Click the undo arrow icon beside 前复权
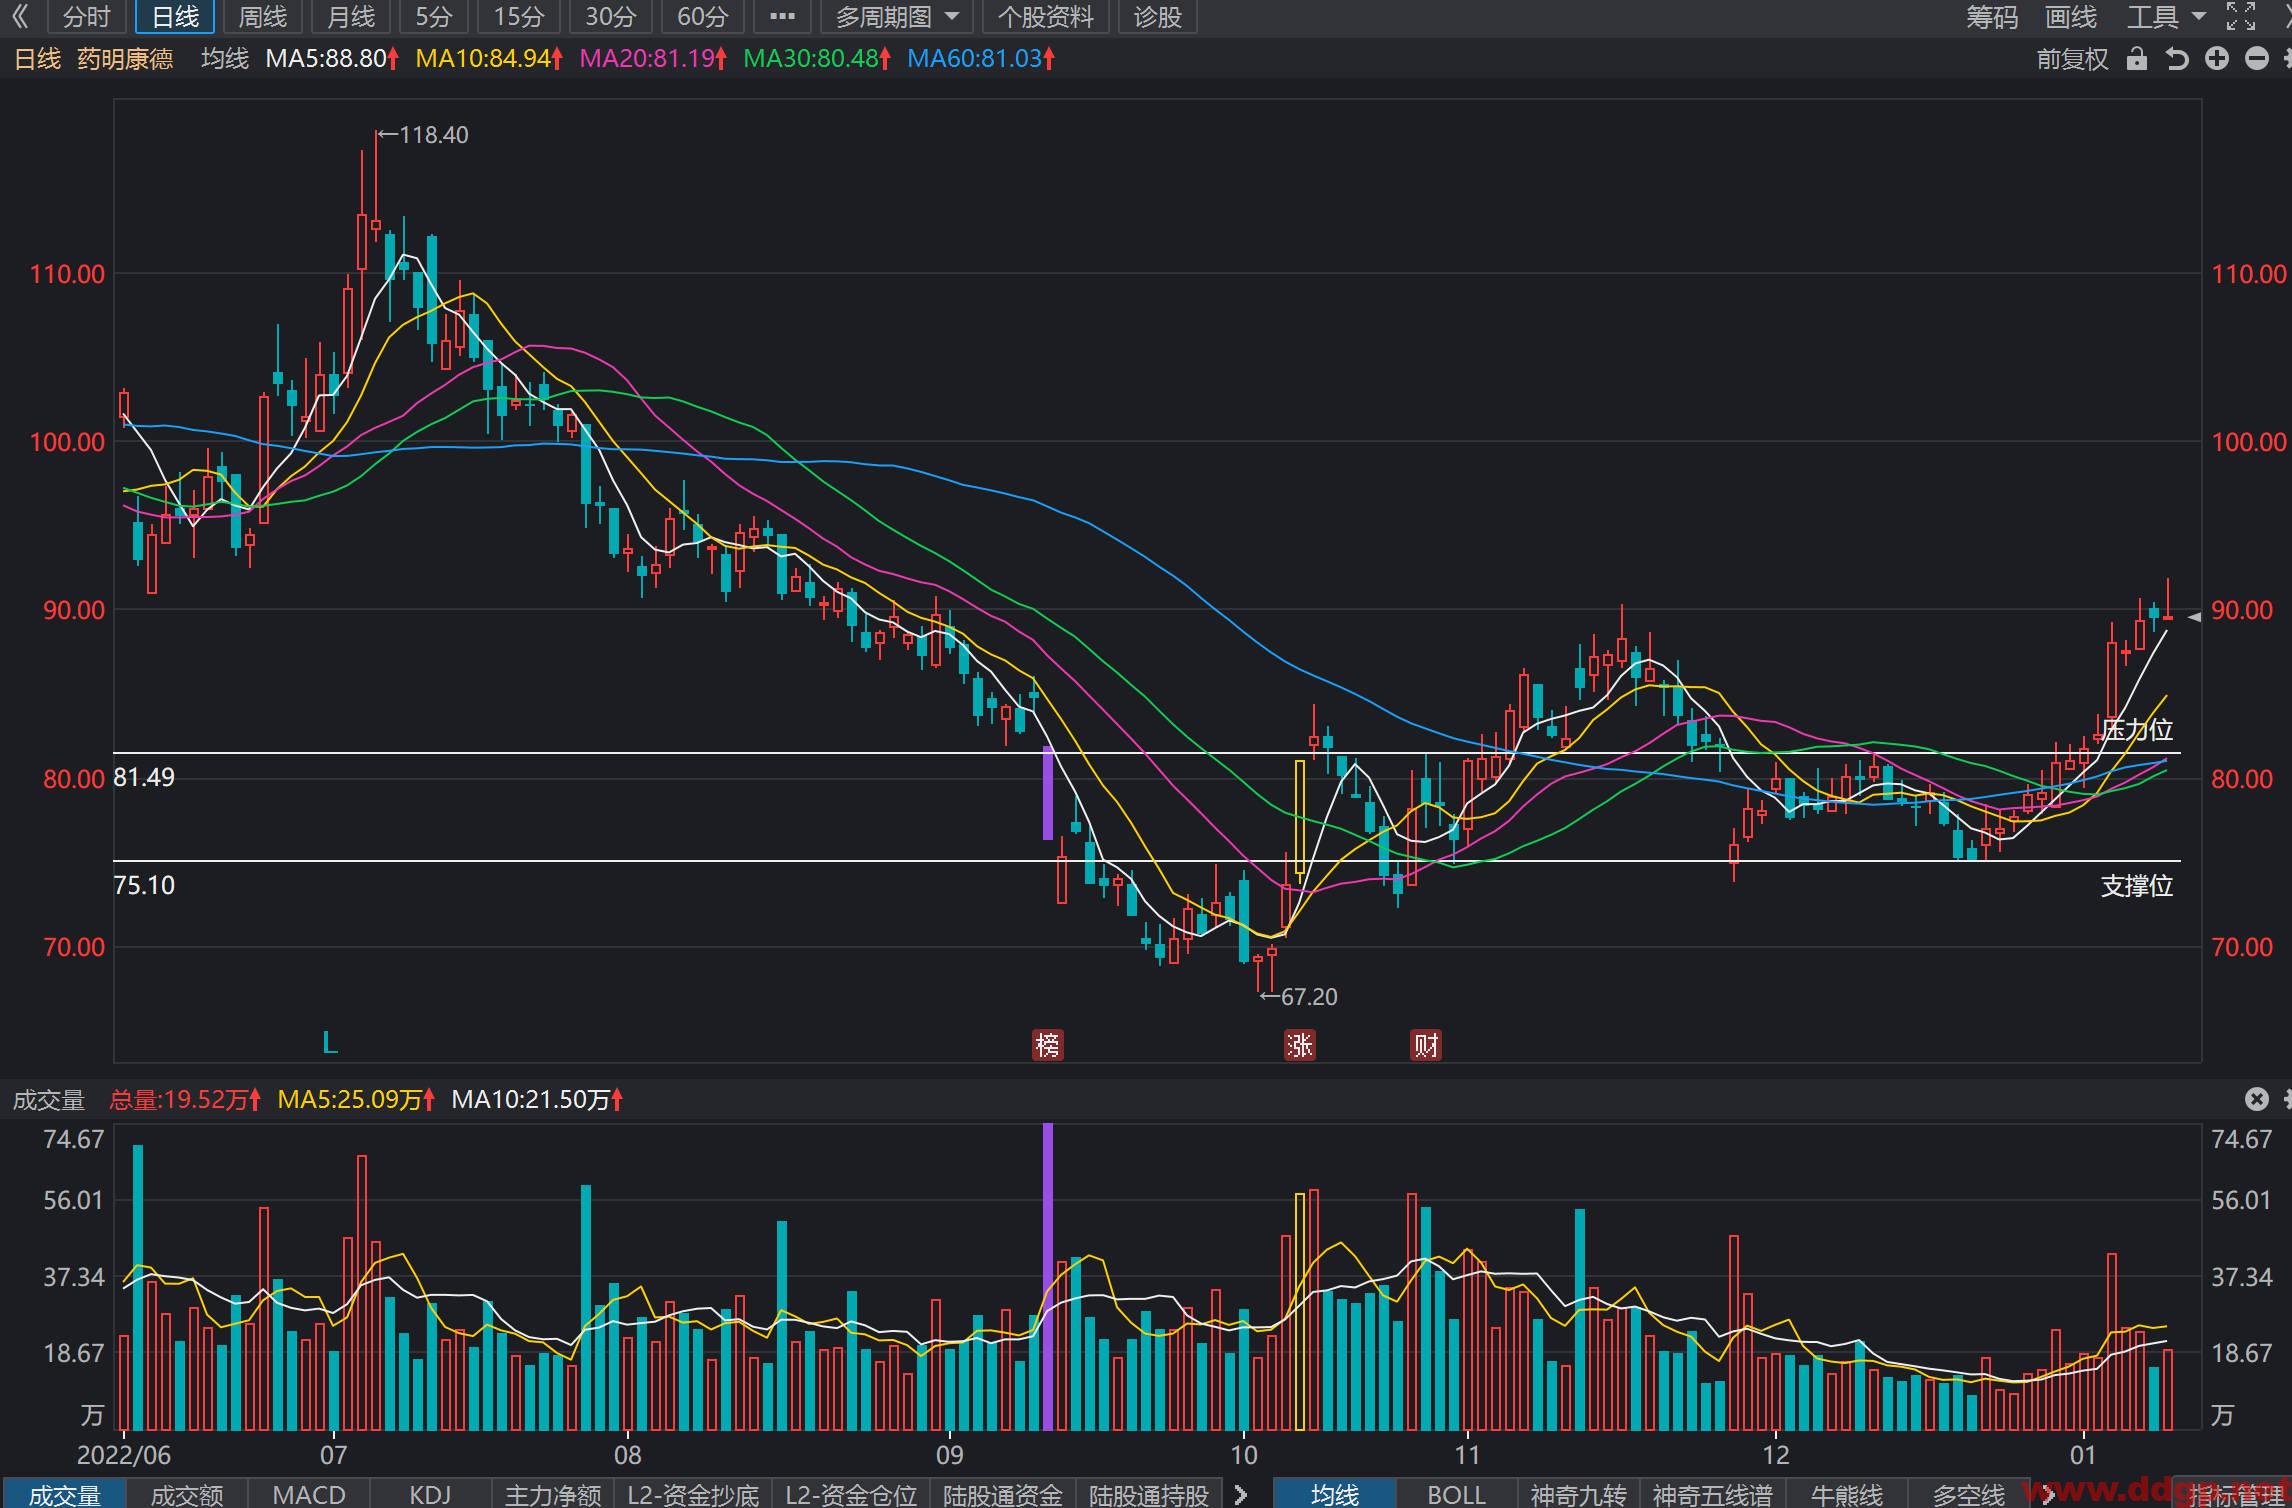Image resolution: width=2292 pixels, height=1508 pixels. pos(2177,59)
